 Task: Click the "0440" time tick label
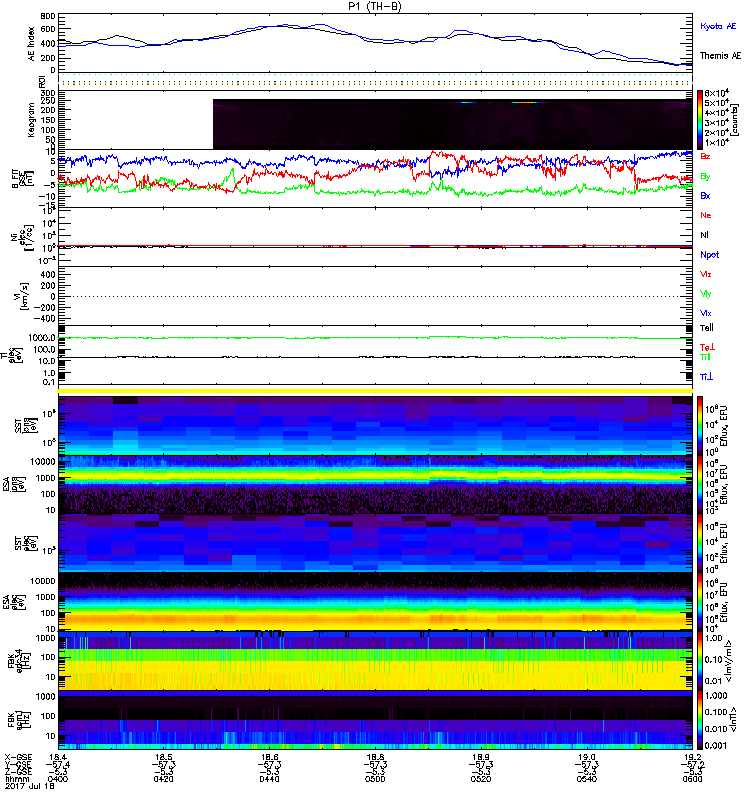[269, 779]
